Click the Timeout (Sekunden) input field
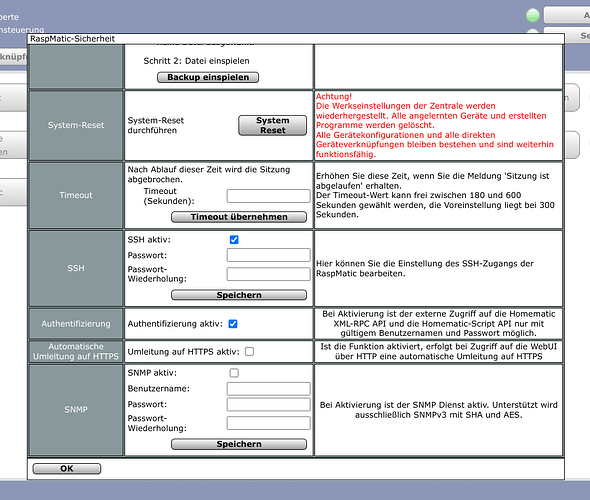This screenshot has height=500, width=590. tap(268, 196)
